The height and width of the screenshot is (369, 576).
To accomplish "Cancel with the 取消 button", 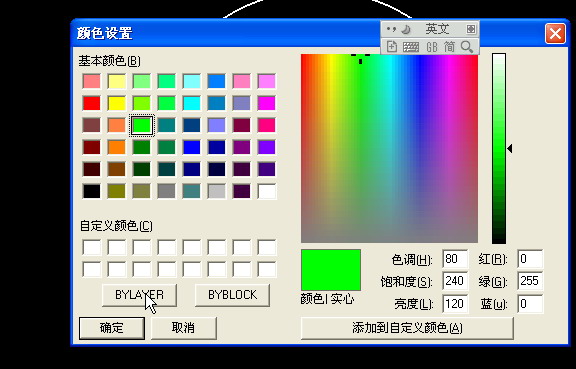I will [183, 328].
